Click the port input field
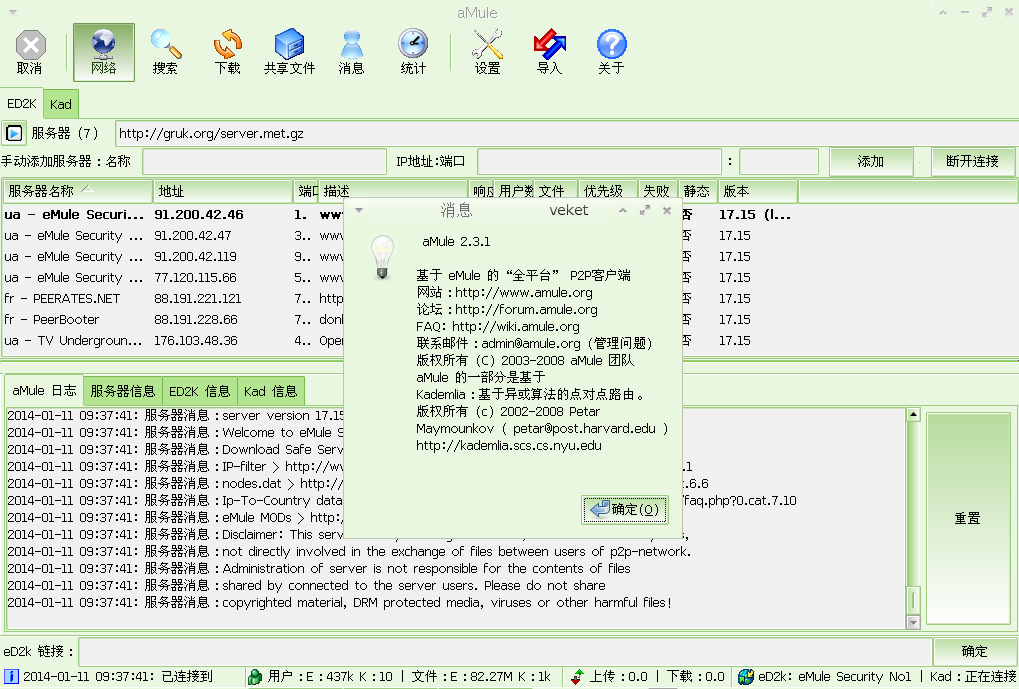1019x689 pixels. [x=779, y=161]
